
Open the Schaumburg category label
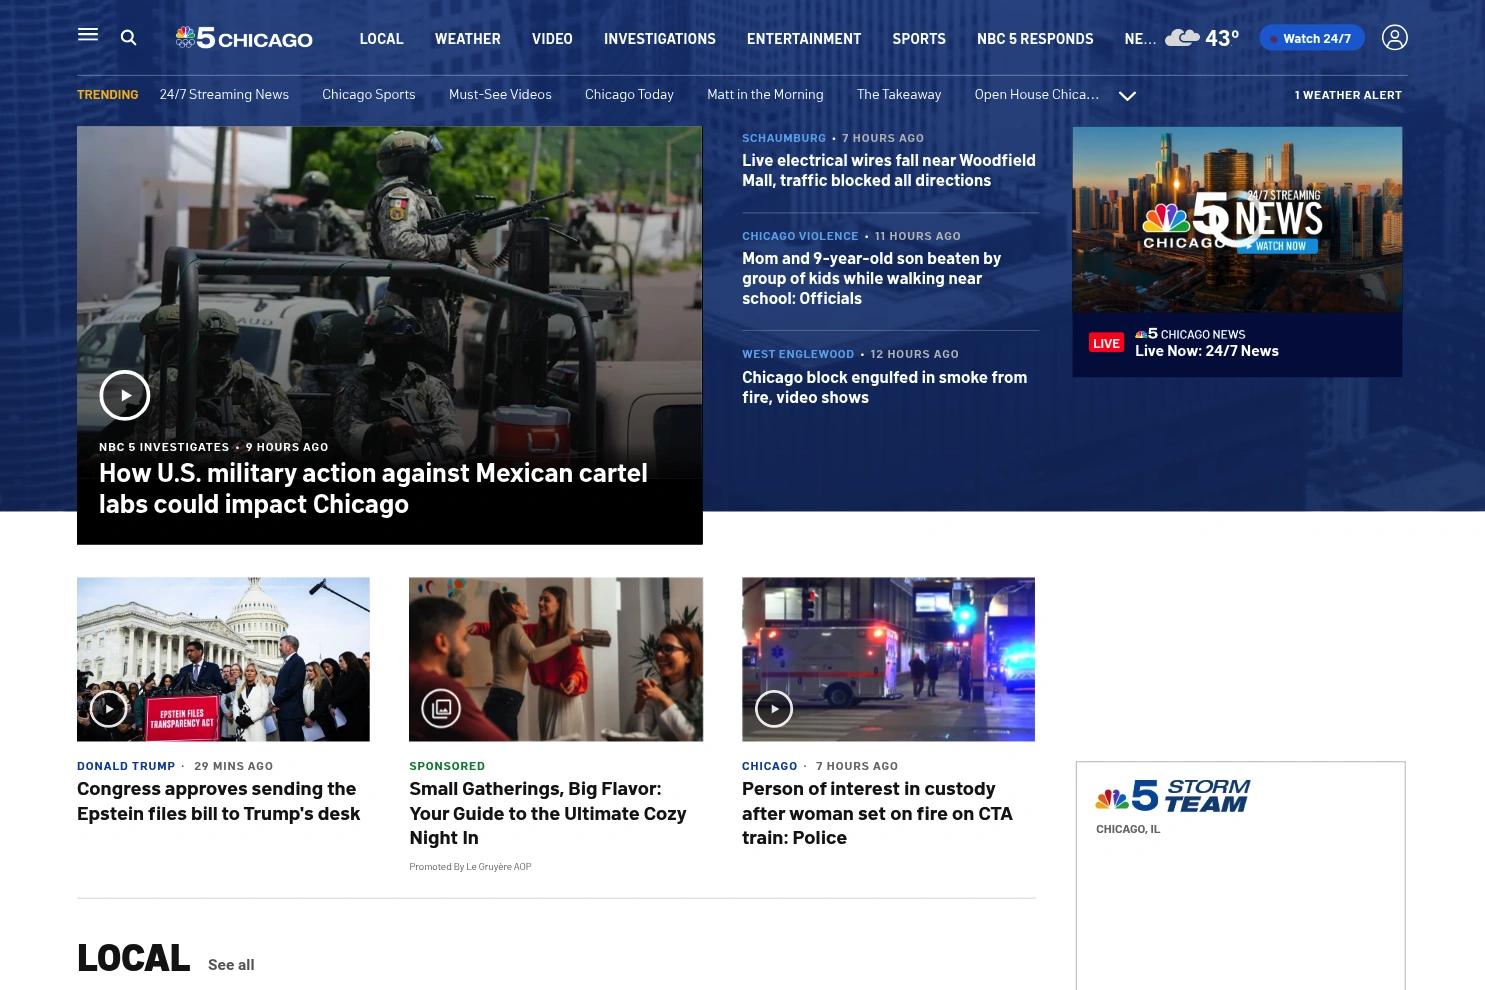click(784, 138)
